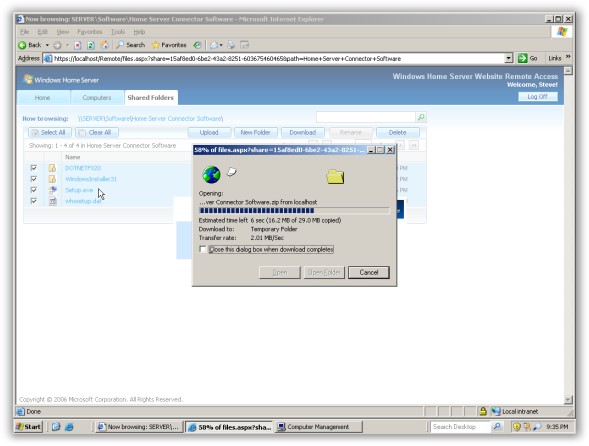Click the Upload button
Screen dimensions: 589x446
(x=209, y=132)
